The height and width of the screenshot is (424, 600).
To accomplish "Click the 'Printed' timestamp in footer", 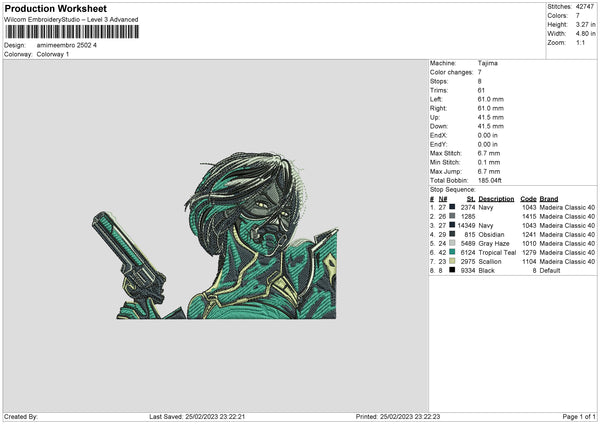I will click(x=398, y=416).
